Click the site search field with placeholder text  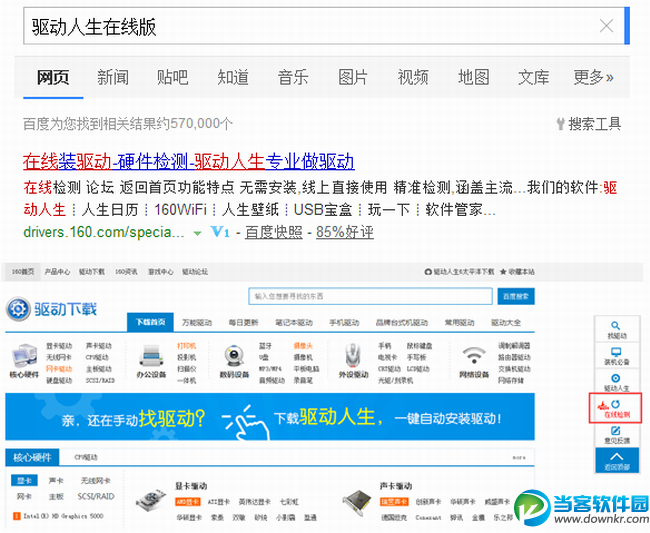(370, 296)
